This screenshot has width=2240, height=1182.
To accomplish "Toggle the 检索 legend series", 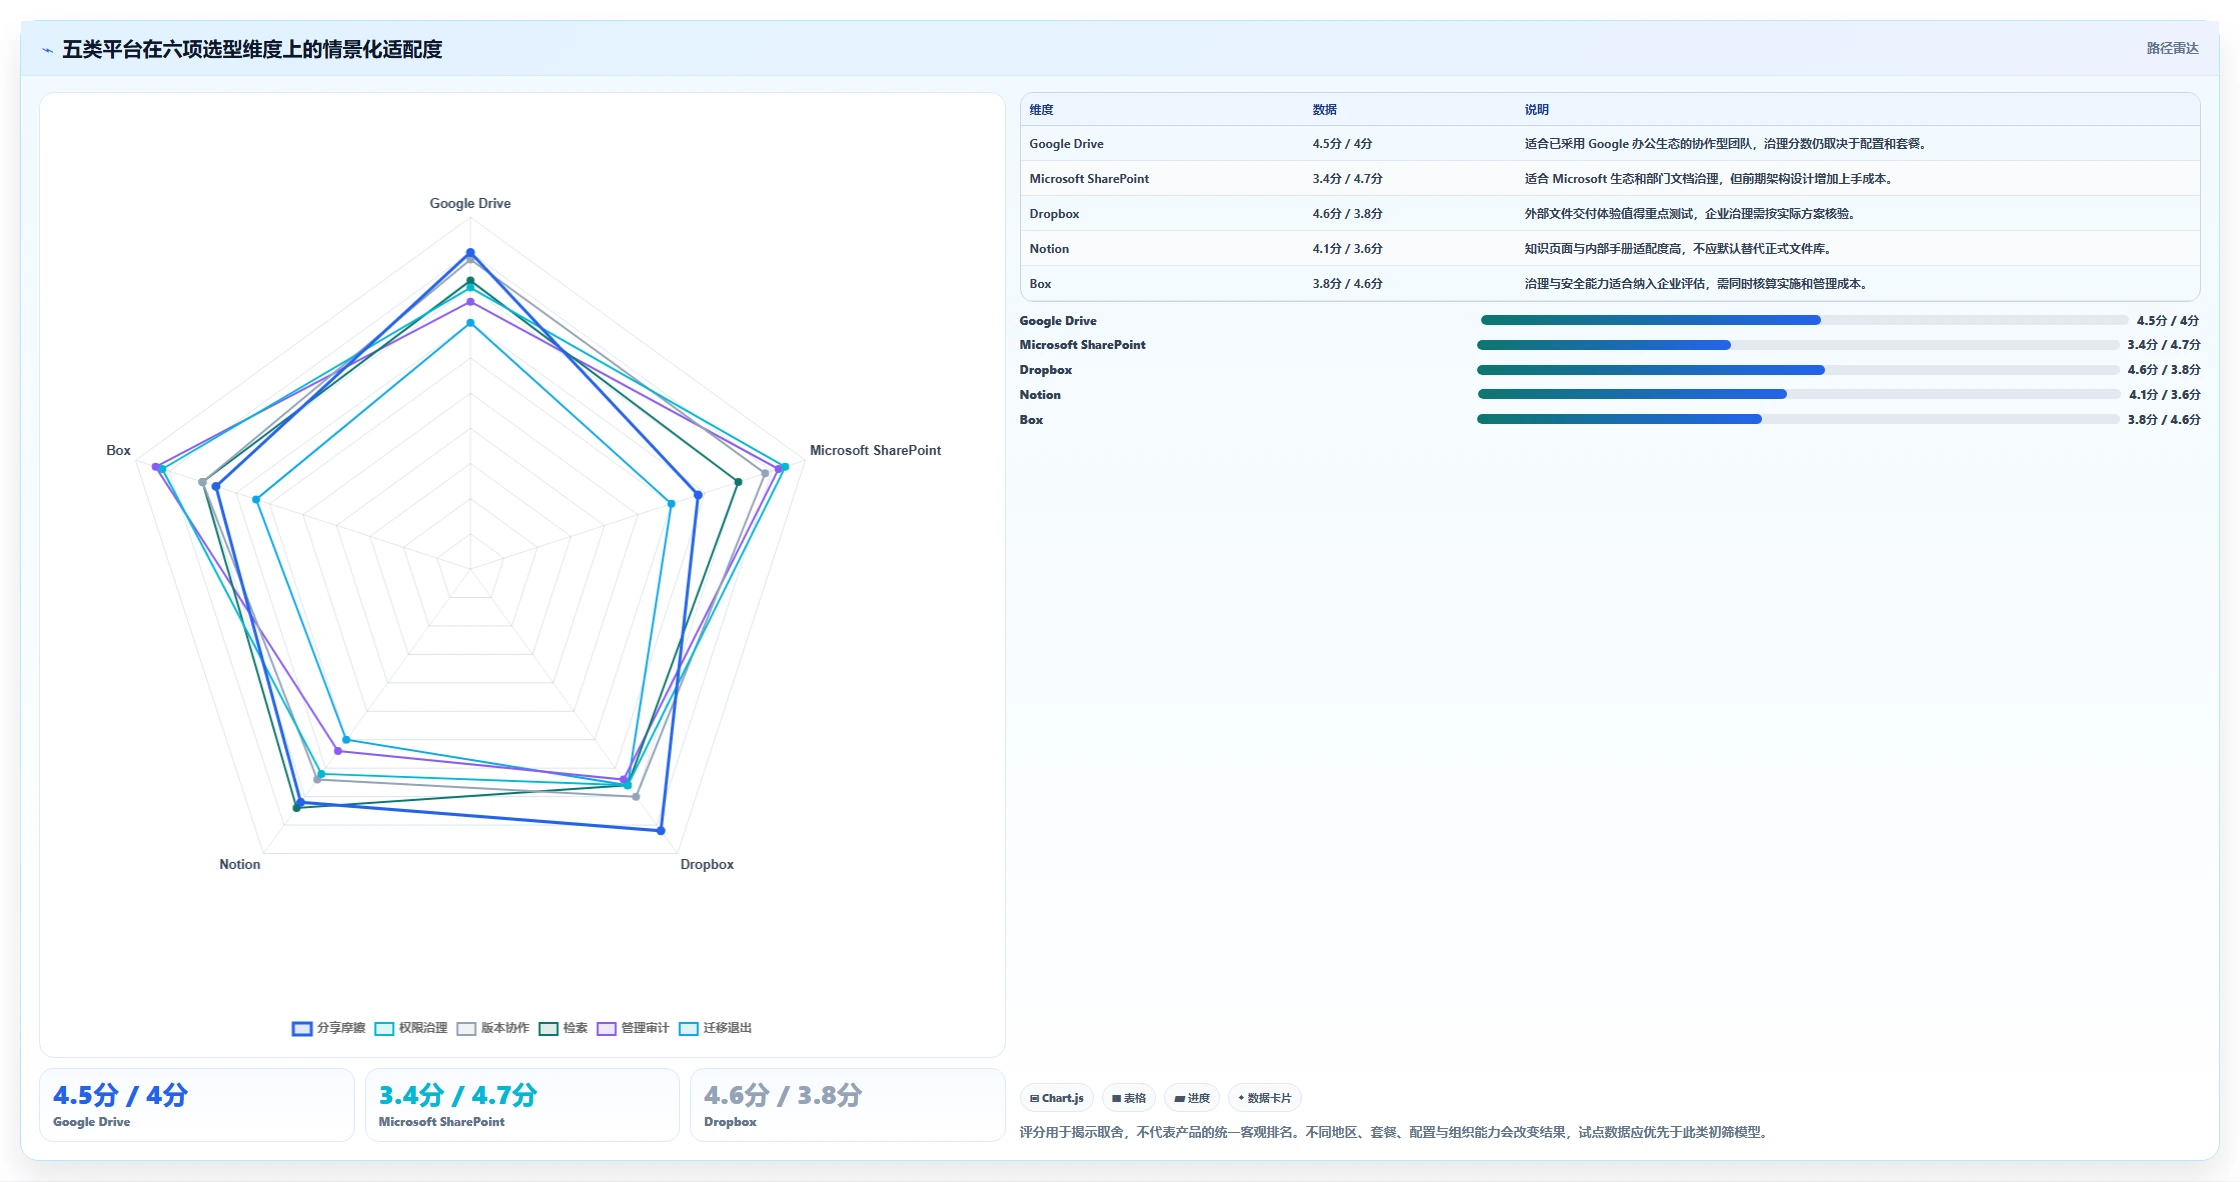I will tap(563, 1028).
